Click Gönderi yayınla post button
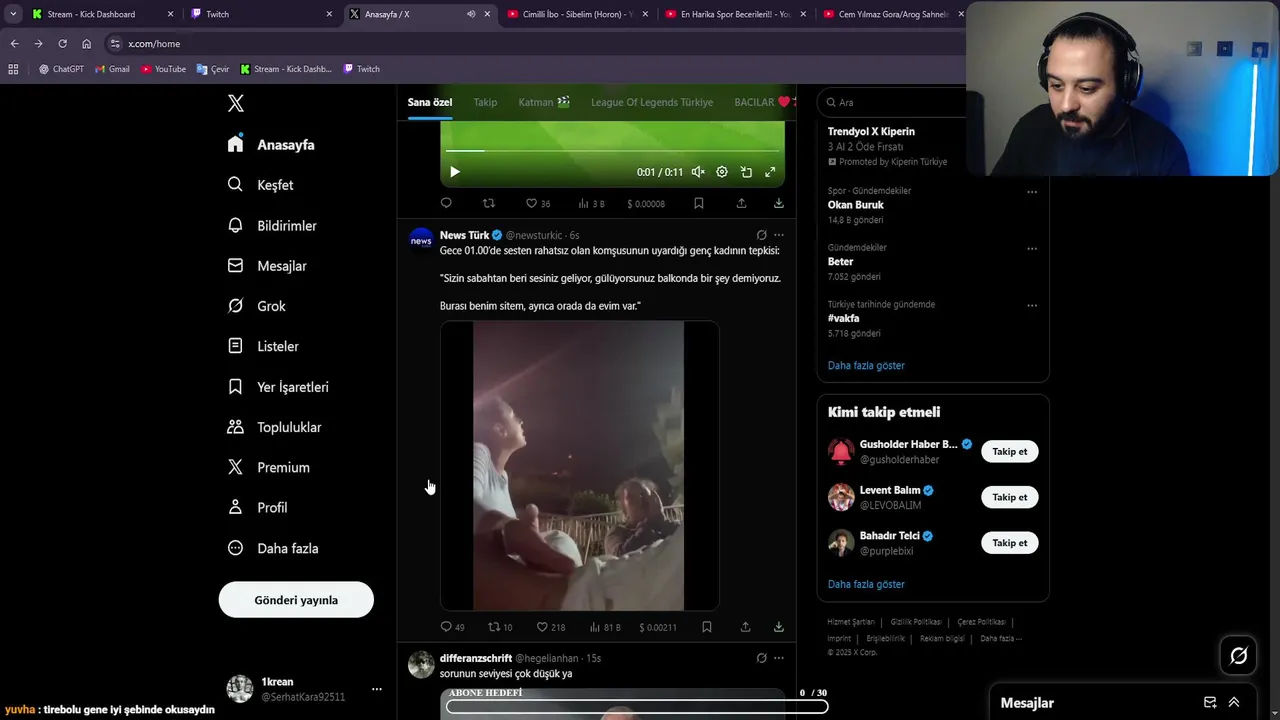 pyautogui.click(x=296, y=600)
